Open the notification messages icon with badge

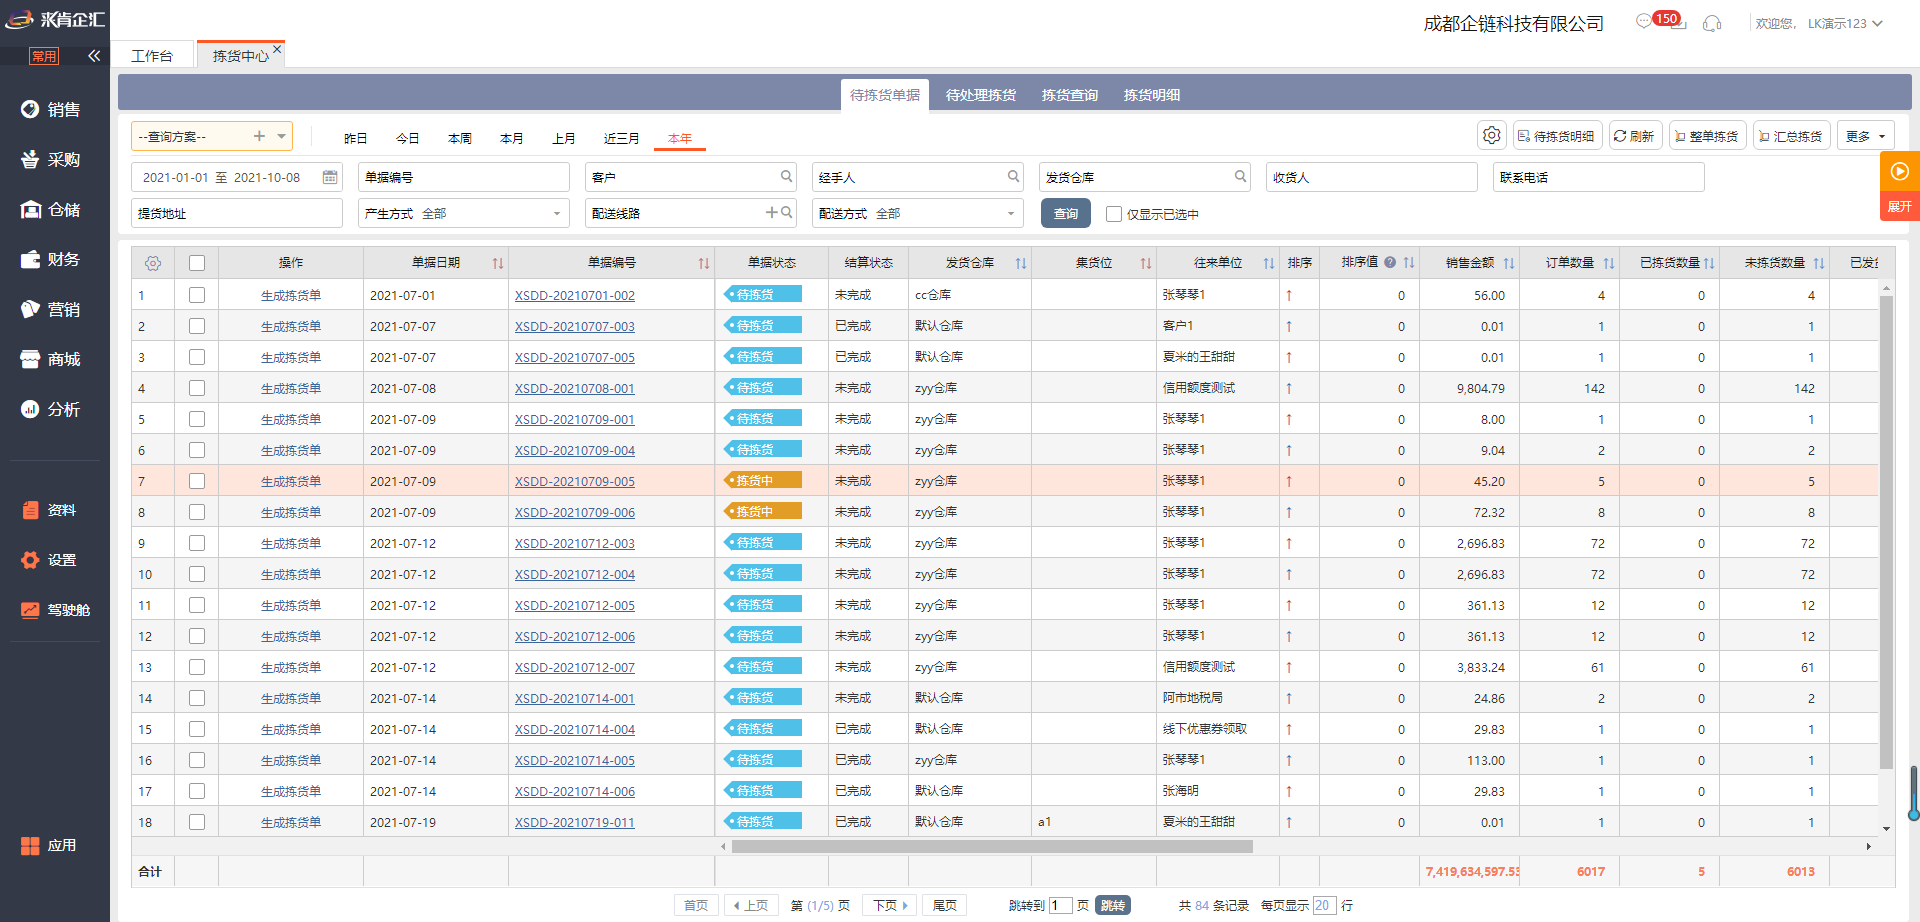[1645, 22]
